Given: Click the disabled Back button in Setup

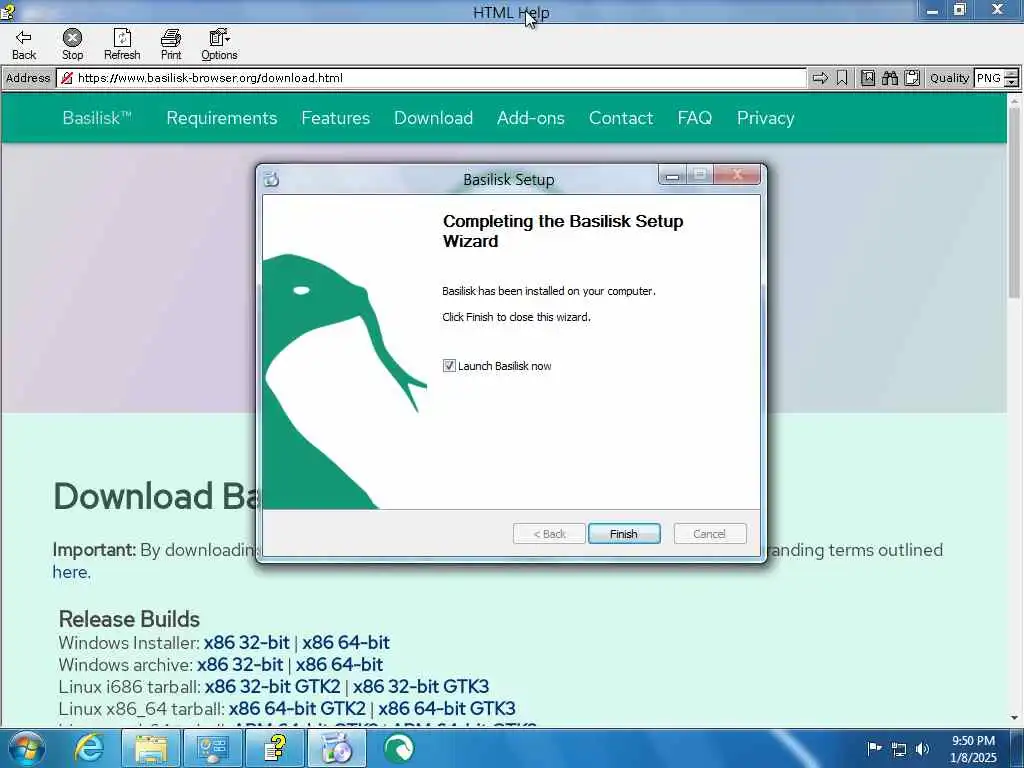Looking at the screenshot, I should 549,534.
